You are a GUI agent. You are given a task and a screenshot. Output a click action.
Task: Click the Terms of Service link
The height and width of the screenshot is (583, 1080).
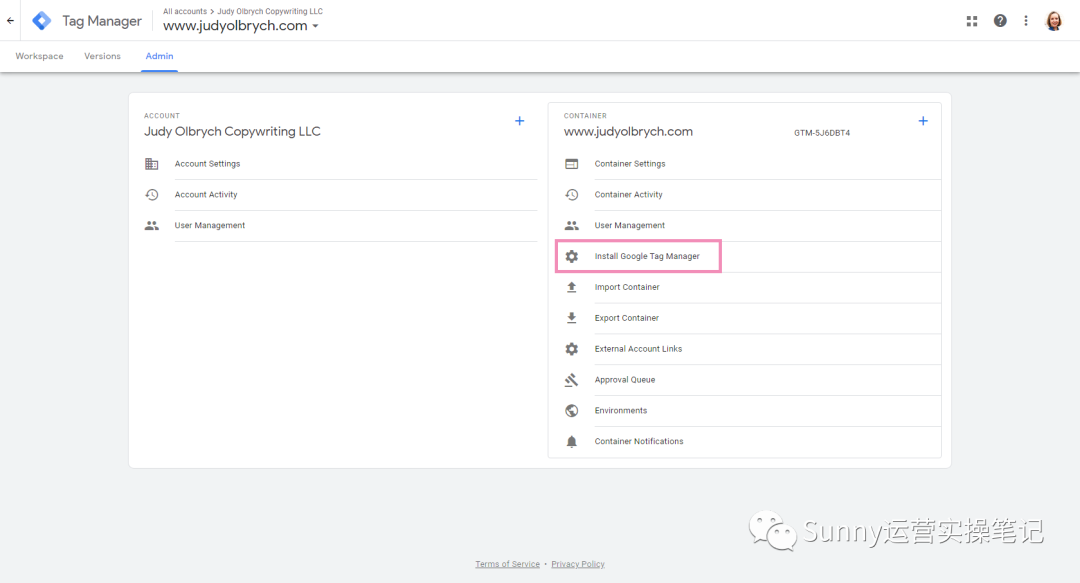tap(507, 565)
